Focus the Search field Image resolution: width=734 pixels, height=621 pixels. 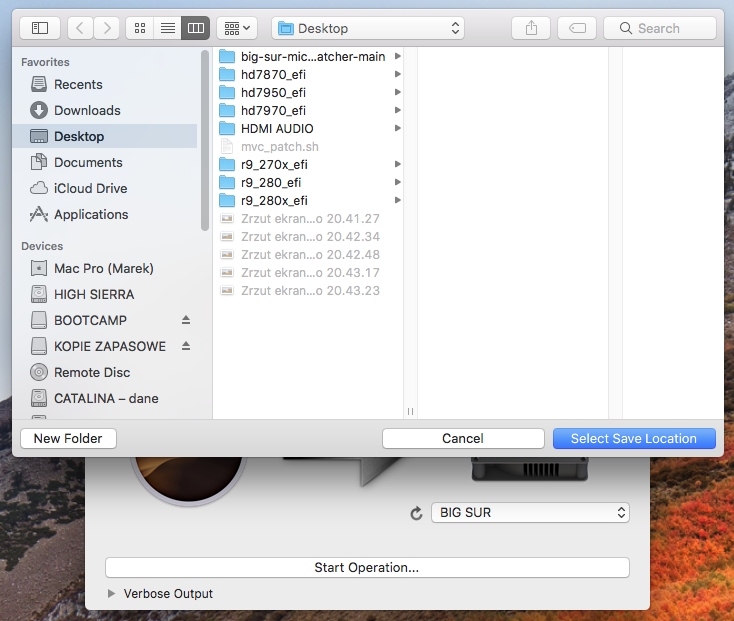pyautogui.click(x=660, y=28)
